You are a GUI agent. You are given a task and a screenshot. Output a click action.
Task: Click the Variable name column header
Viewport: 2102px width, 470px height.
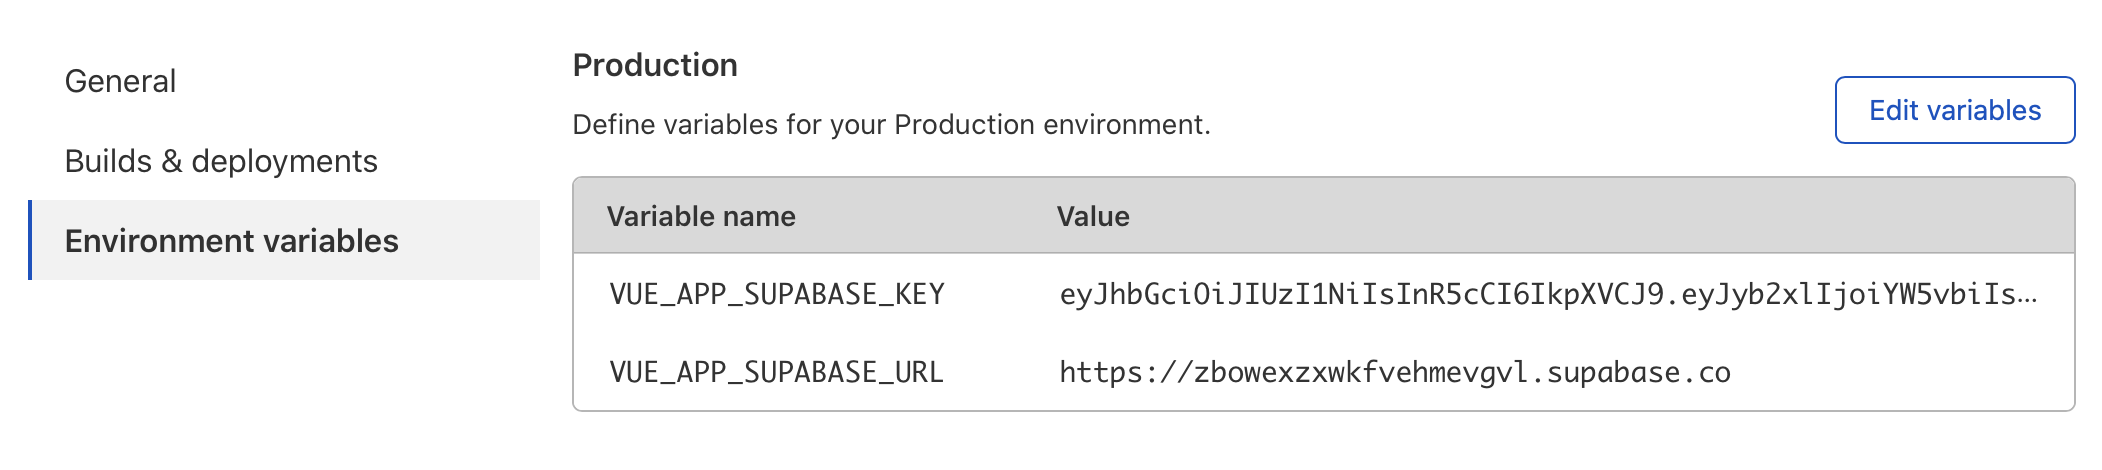(701, 216)
